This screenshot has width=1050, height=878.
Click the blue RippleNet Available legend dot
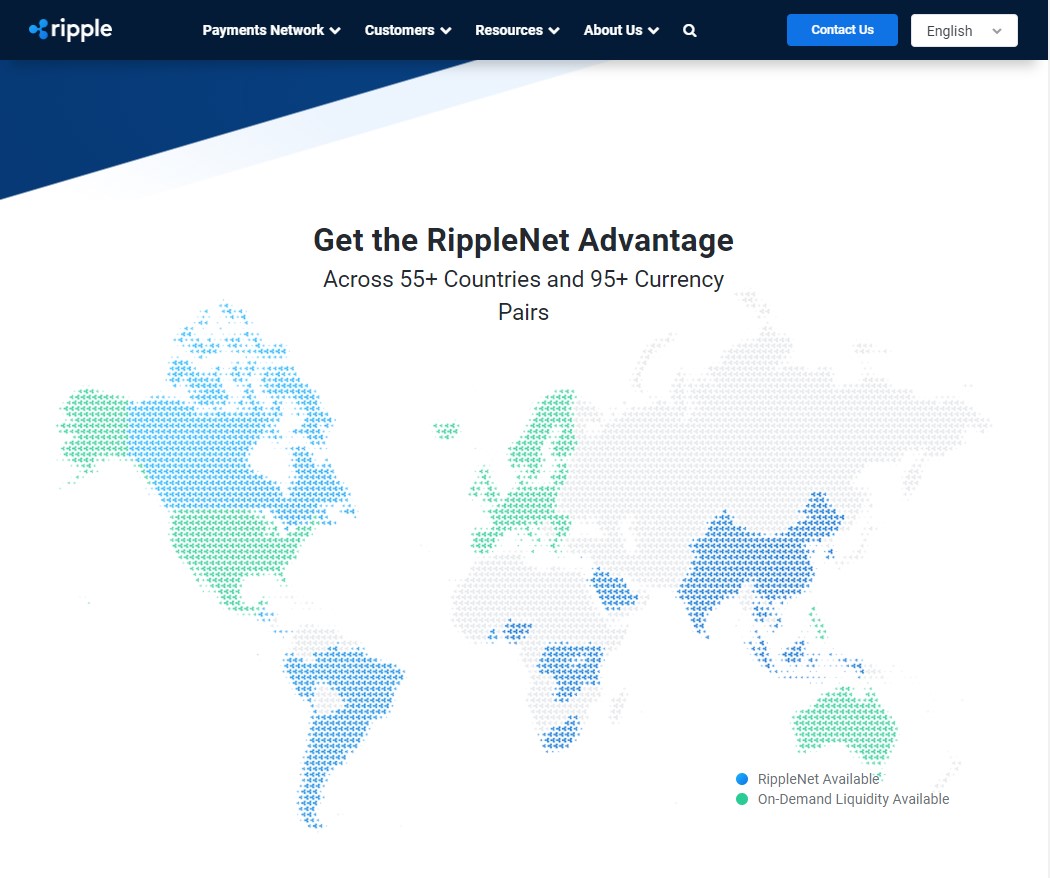pos(742,778)
